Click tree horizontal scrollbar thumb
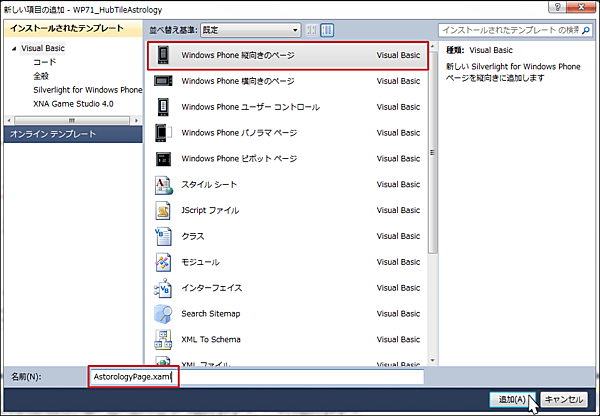This screenshot has height=416, width=600. 72,121
